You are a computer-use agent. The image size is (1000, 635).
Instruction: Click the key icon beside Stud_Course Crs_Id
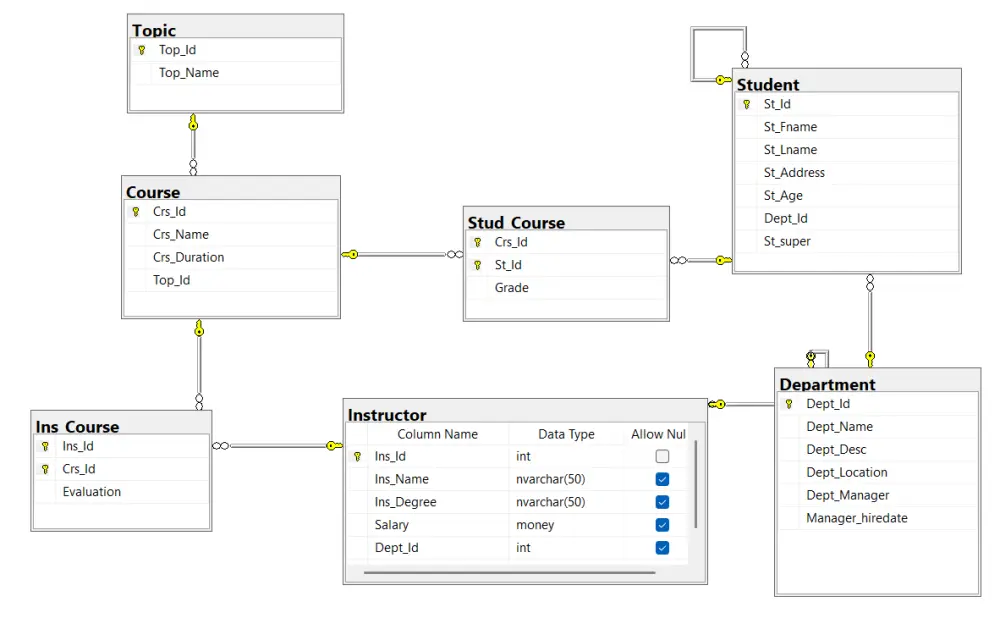coord(477,242)
